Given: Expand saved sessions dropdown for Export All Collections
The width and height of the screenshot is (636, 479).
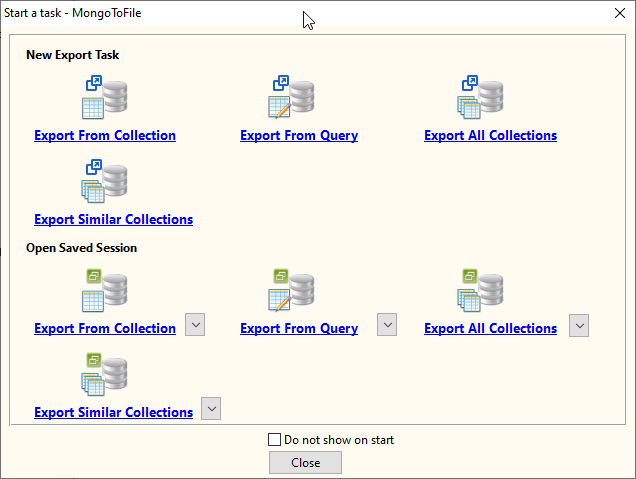Looking at the screenshot, I should (578, 325).
